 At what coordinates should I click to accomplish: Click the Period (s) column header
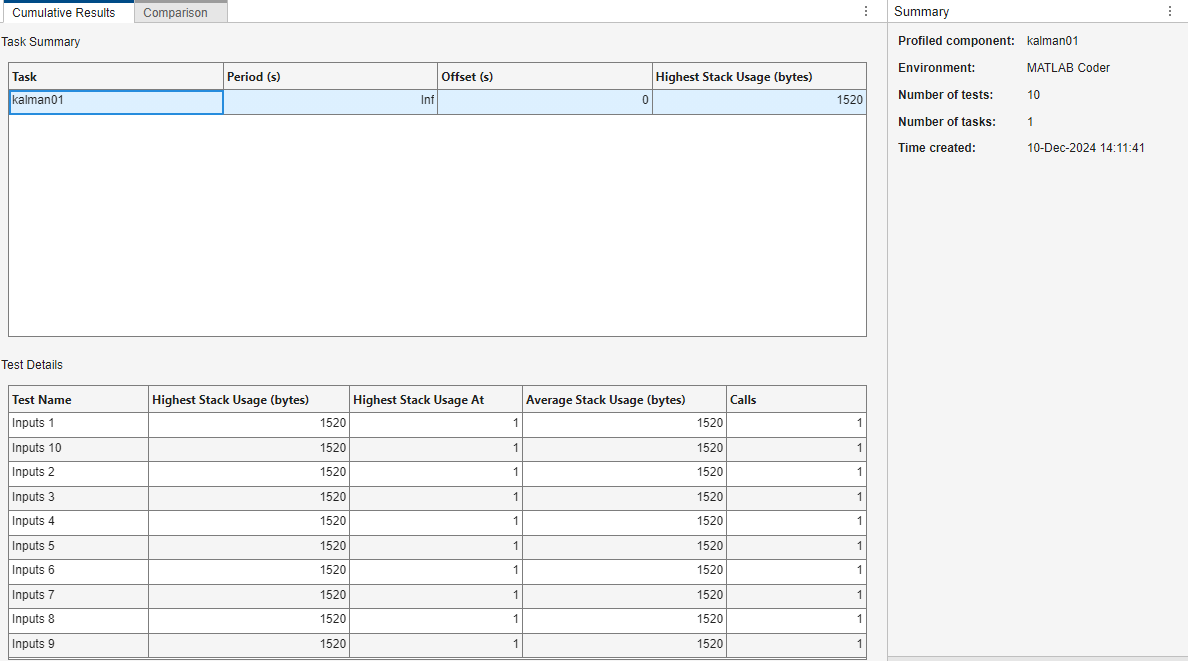pyautogui.click(x=330, y=77)
